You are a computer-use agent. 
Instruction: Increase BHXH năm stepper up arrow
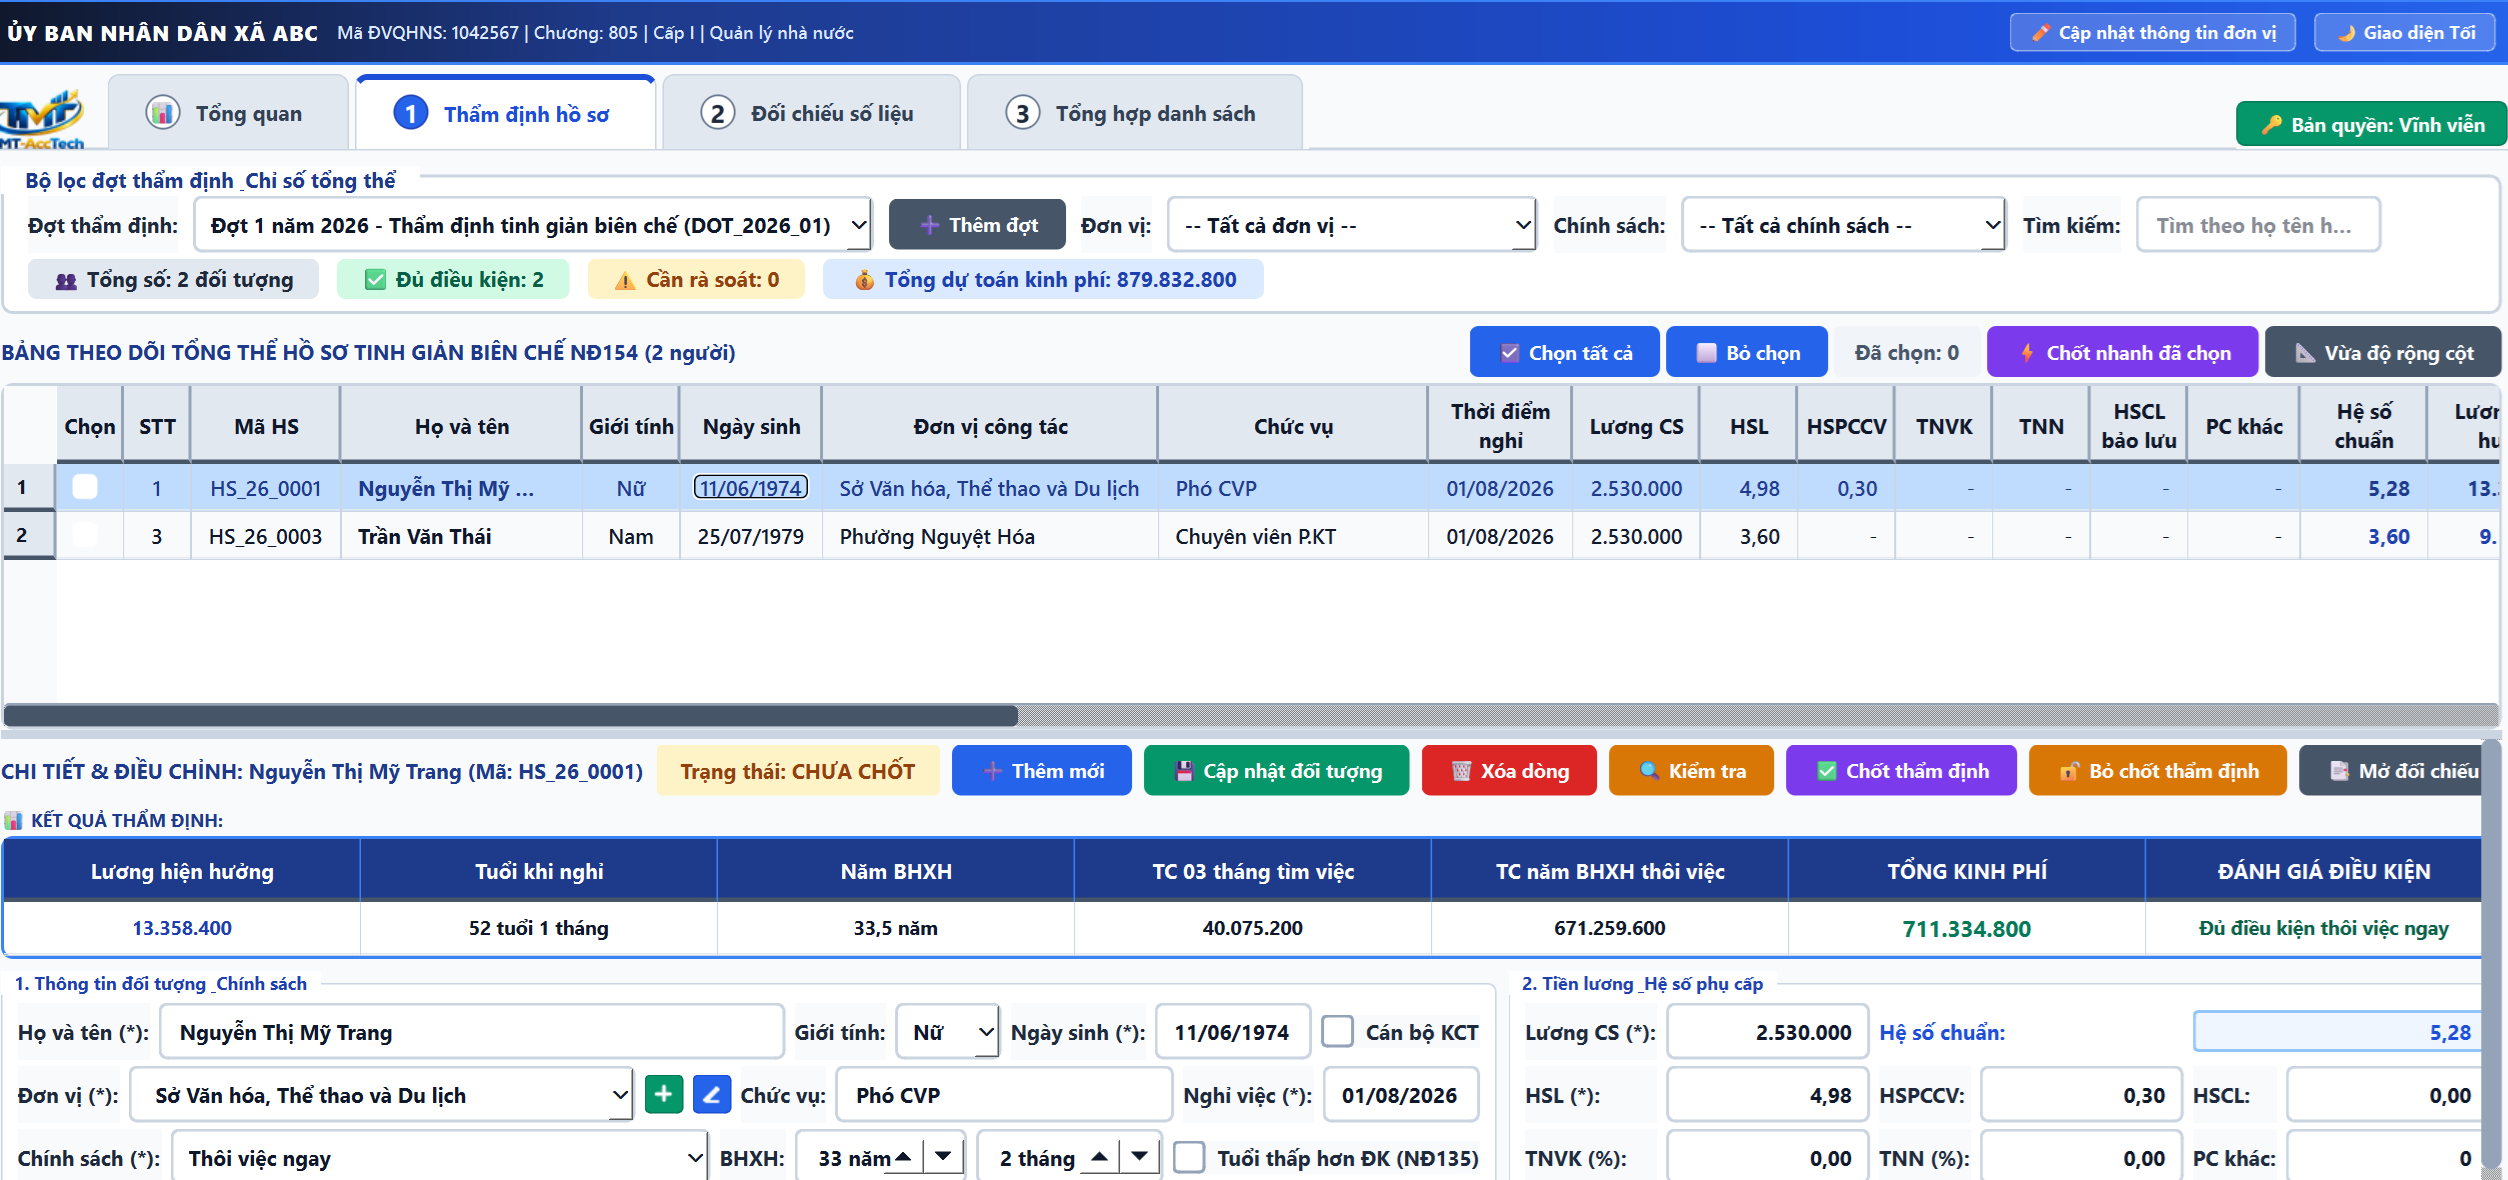(x=904, y=1157)
